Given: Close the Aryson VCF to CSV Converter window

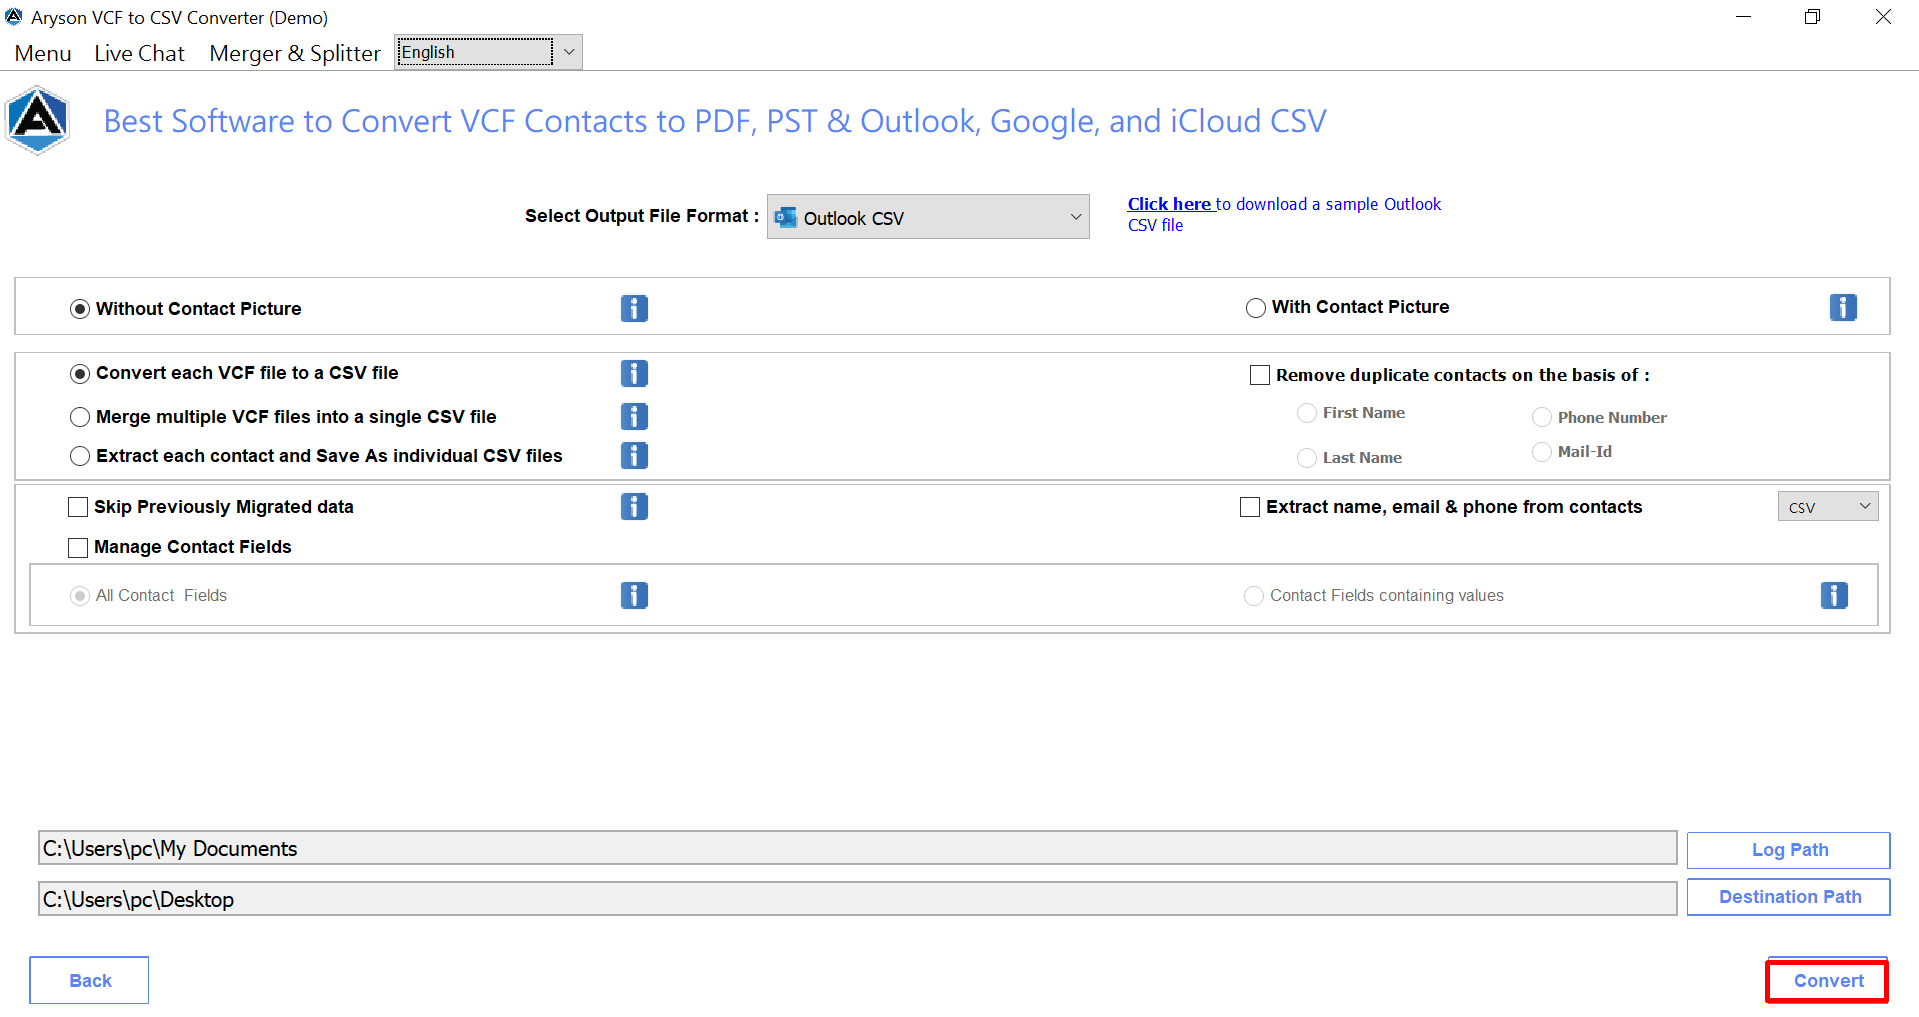Looking at the screenshot, I should [x=1883, y=17].
